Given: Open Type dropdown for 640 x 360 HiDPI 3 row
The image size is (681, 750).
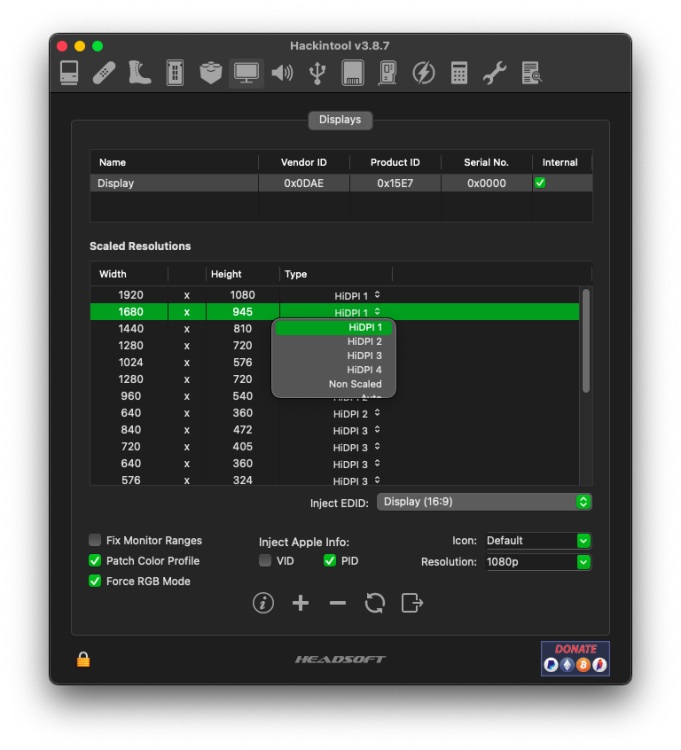Looking at the screenshot, I should [x=357, y=464].
